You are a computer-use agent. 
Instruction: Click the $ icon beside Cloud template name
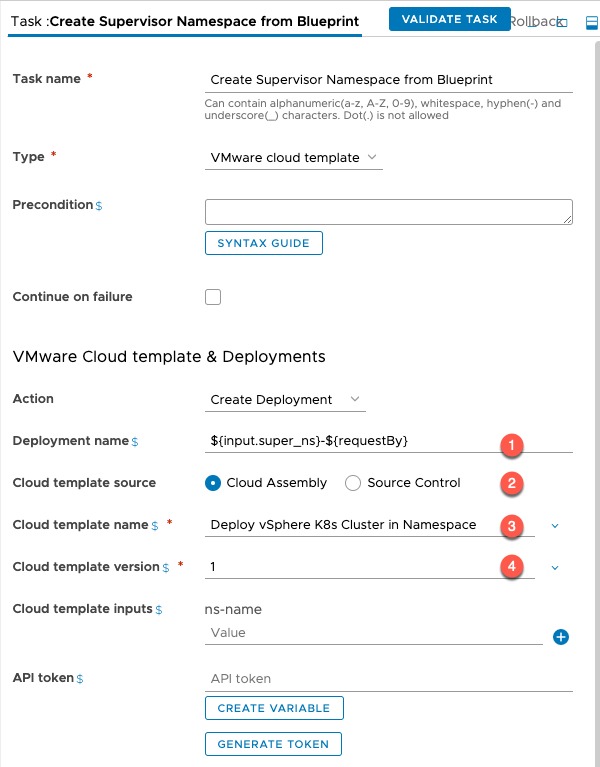(x=155, y=526)
